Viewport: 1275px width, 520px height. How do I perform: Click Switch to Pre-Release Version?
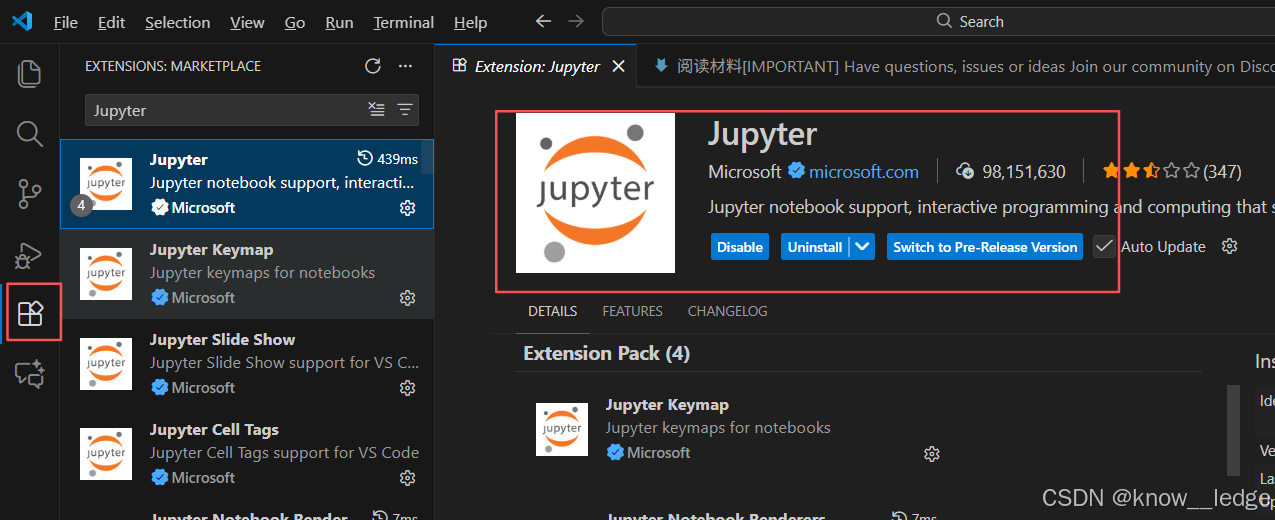(x=985, y=247)
